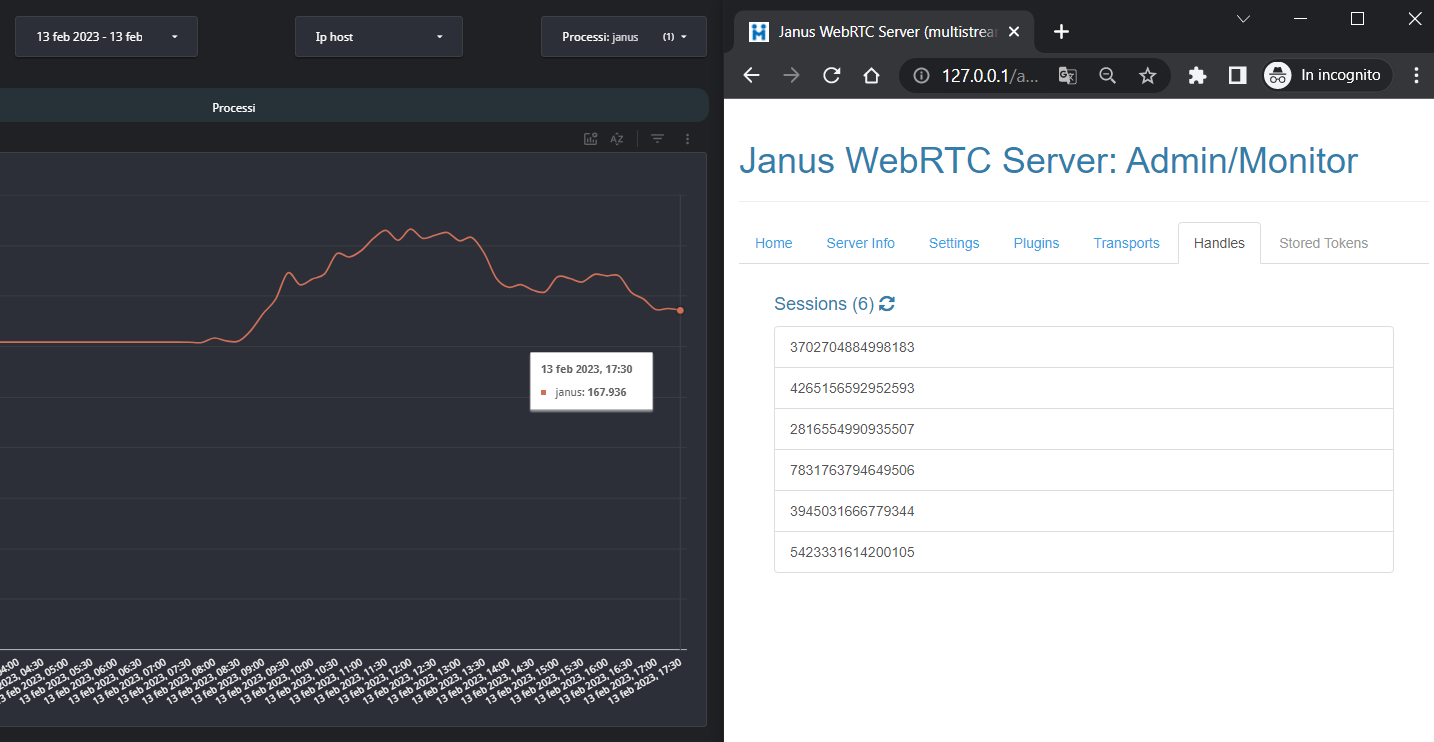Screen dimensions: 1434x742
Task: Open a new browser tab
Action: 1061,31
